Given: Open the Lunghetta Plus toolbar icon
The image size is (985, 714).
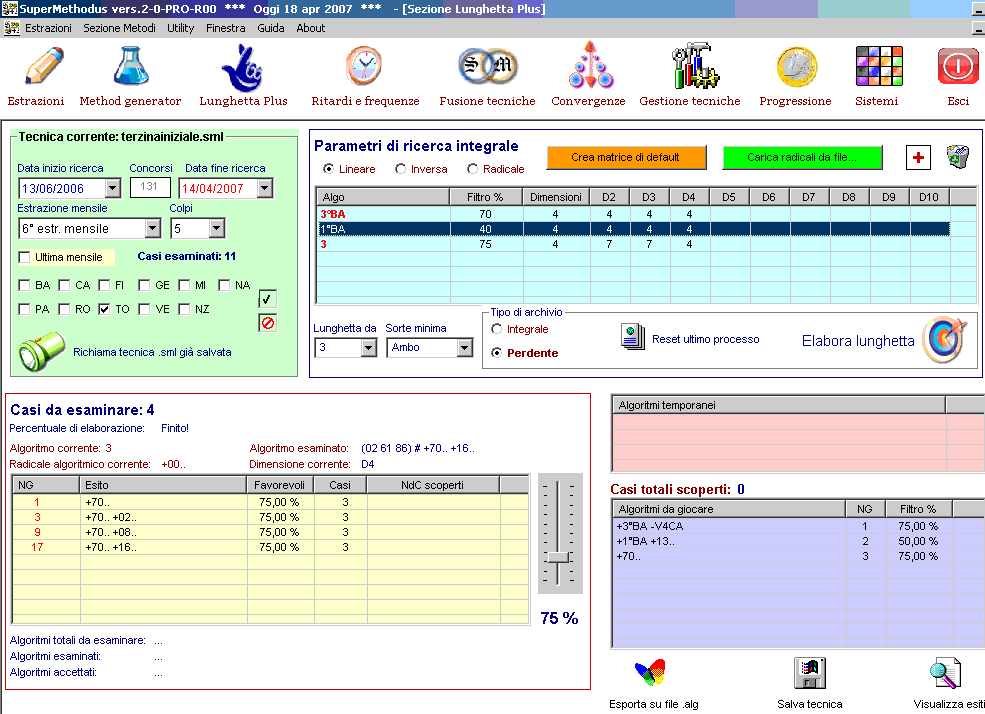Looking at the screenshot, I should (x=242, y=68).
